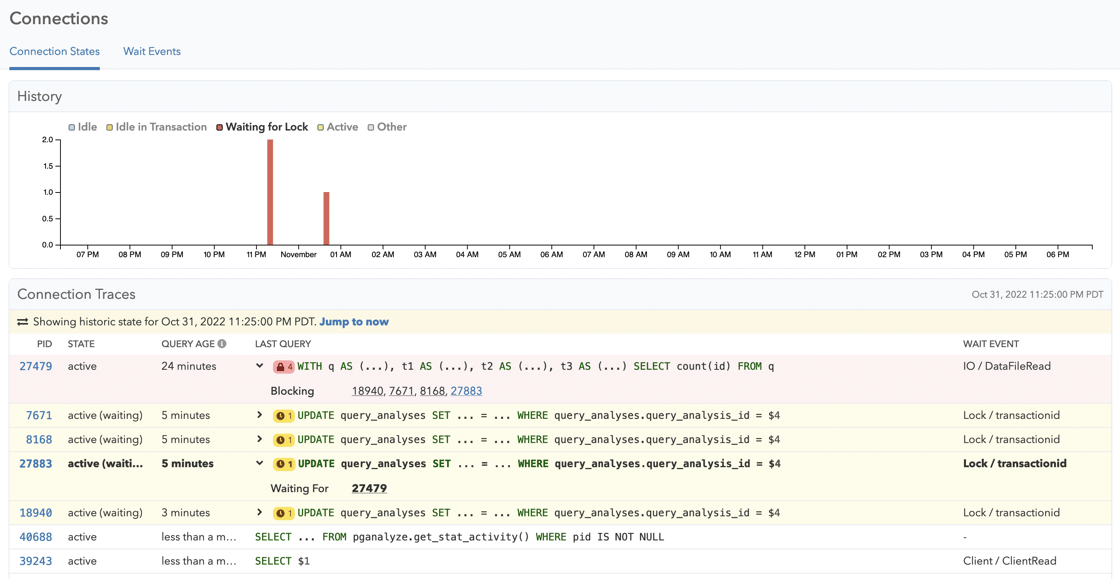Click the Client / ClientRead wait event
Image resolution: width=1120 pixels, height=579 pixels.
click(1009, 561)
